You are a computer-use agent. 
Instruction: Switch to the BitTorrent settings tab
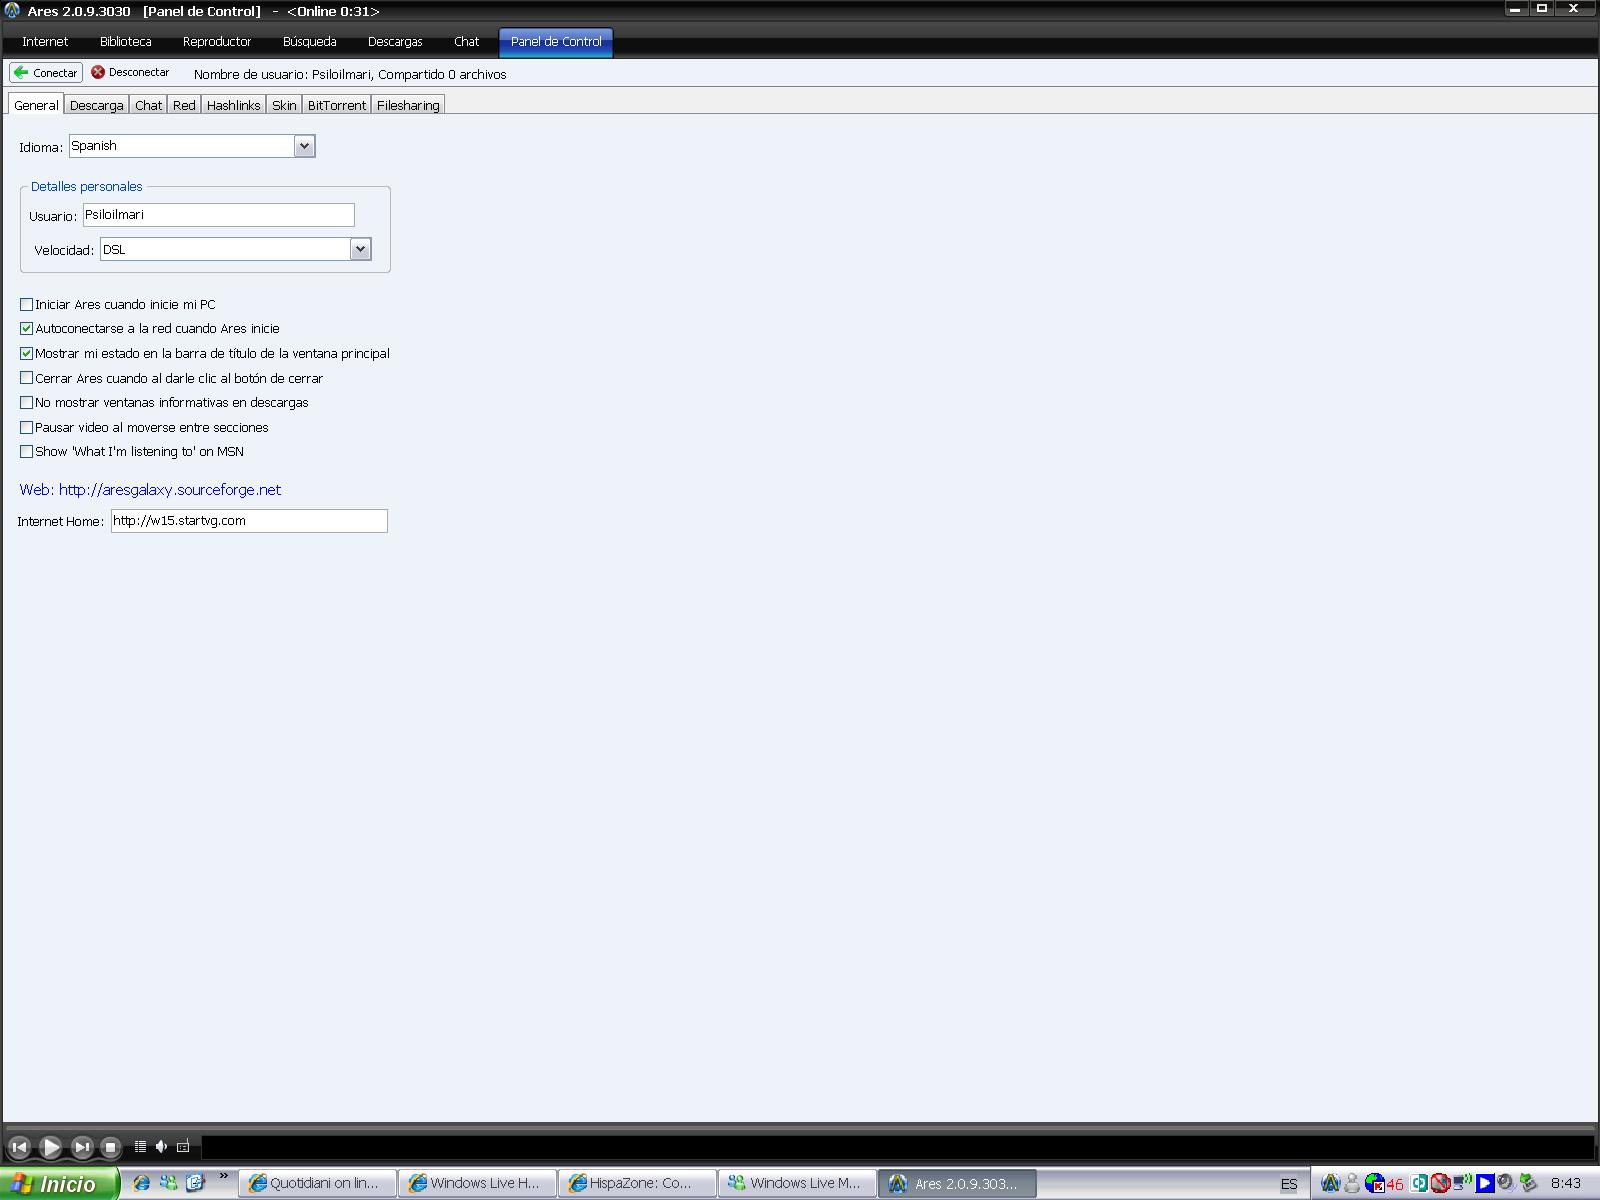pos(336,105)
